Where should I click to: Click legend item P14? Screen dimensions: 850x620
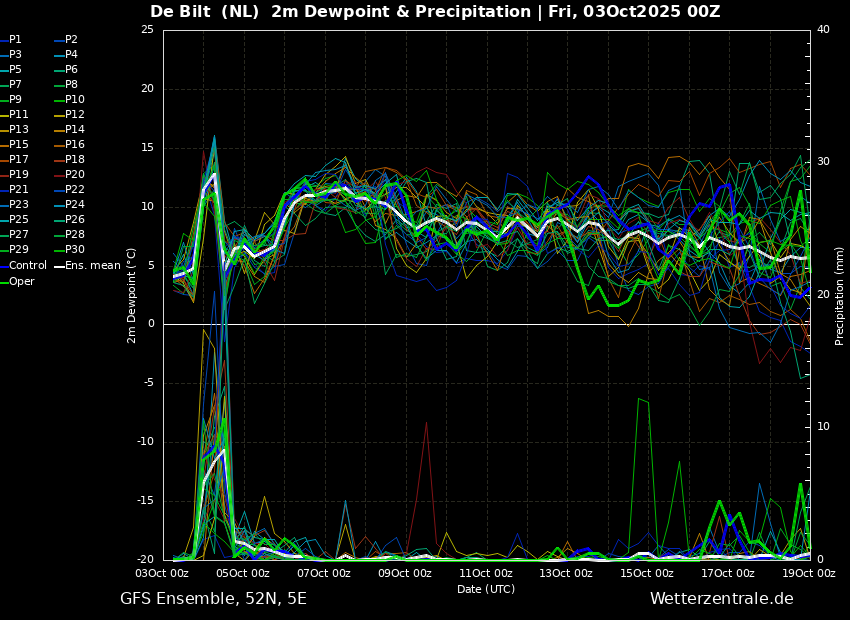(70, 130)
